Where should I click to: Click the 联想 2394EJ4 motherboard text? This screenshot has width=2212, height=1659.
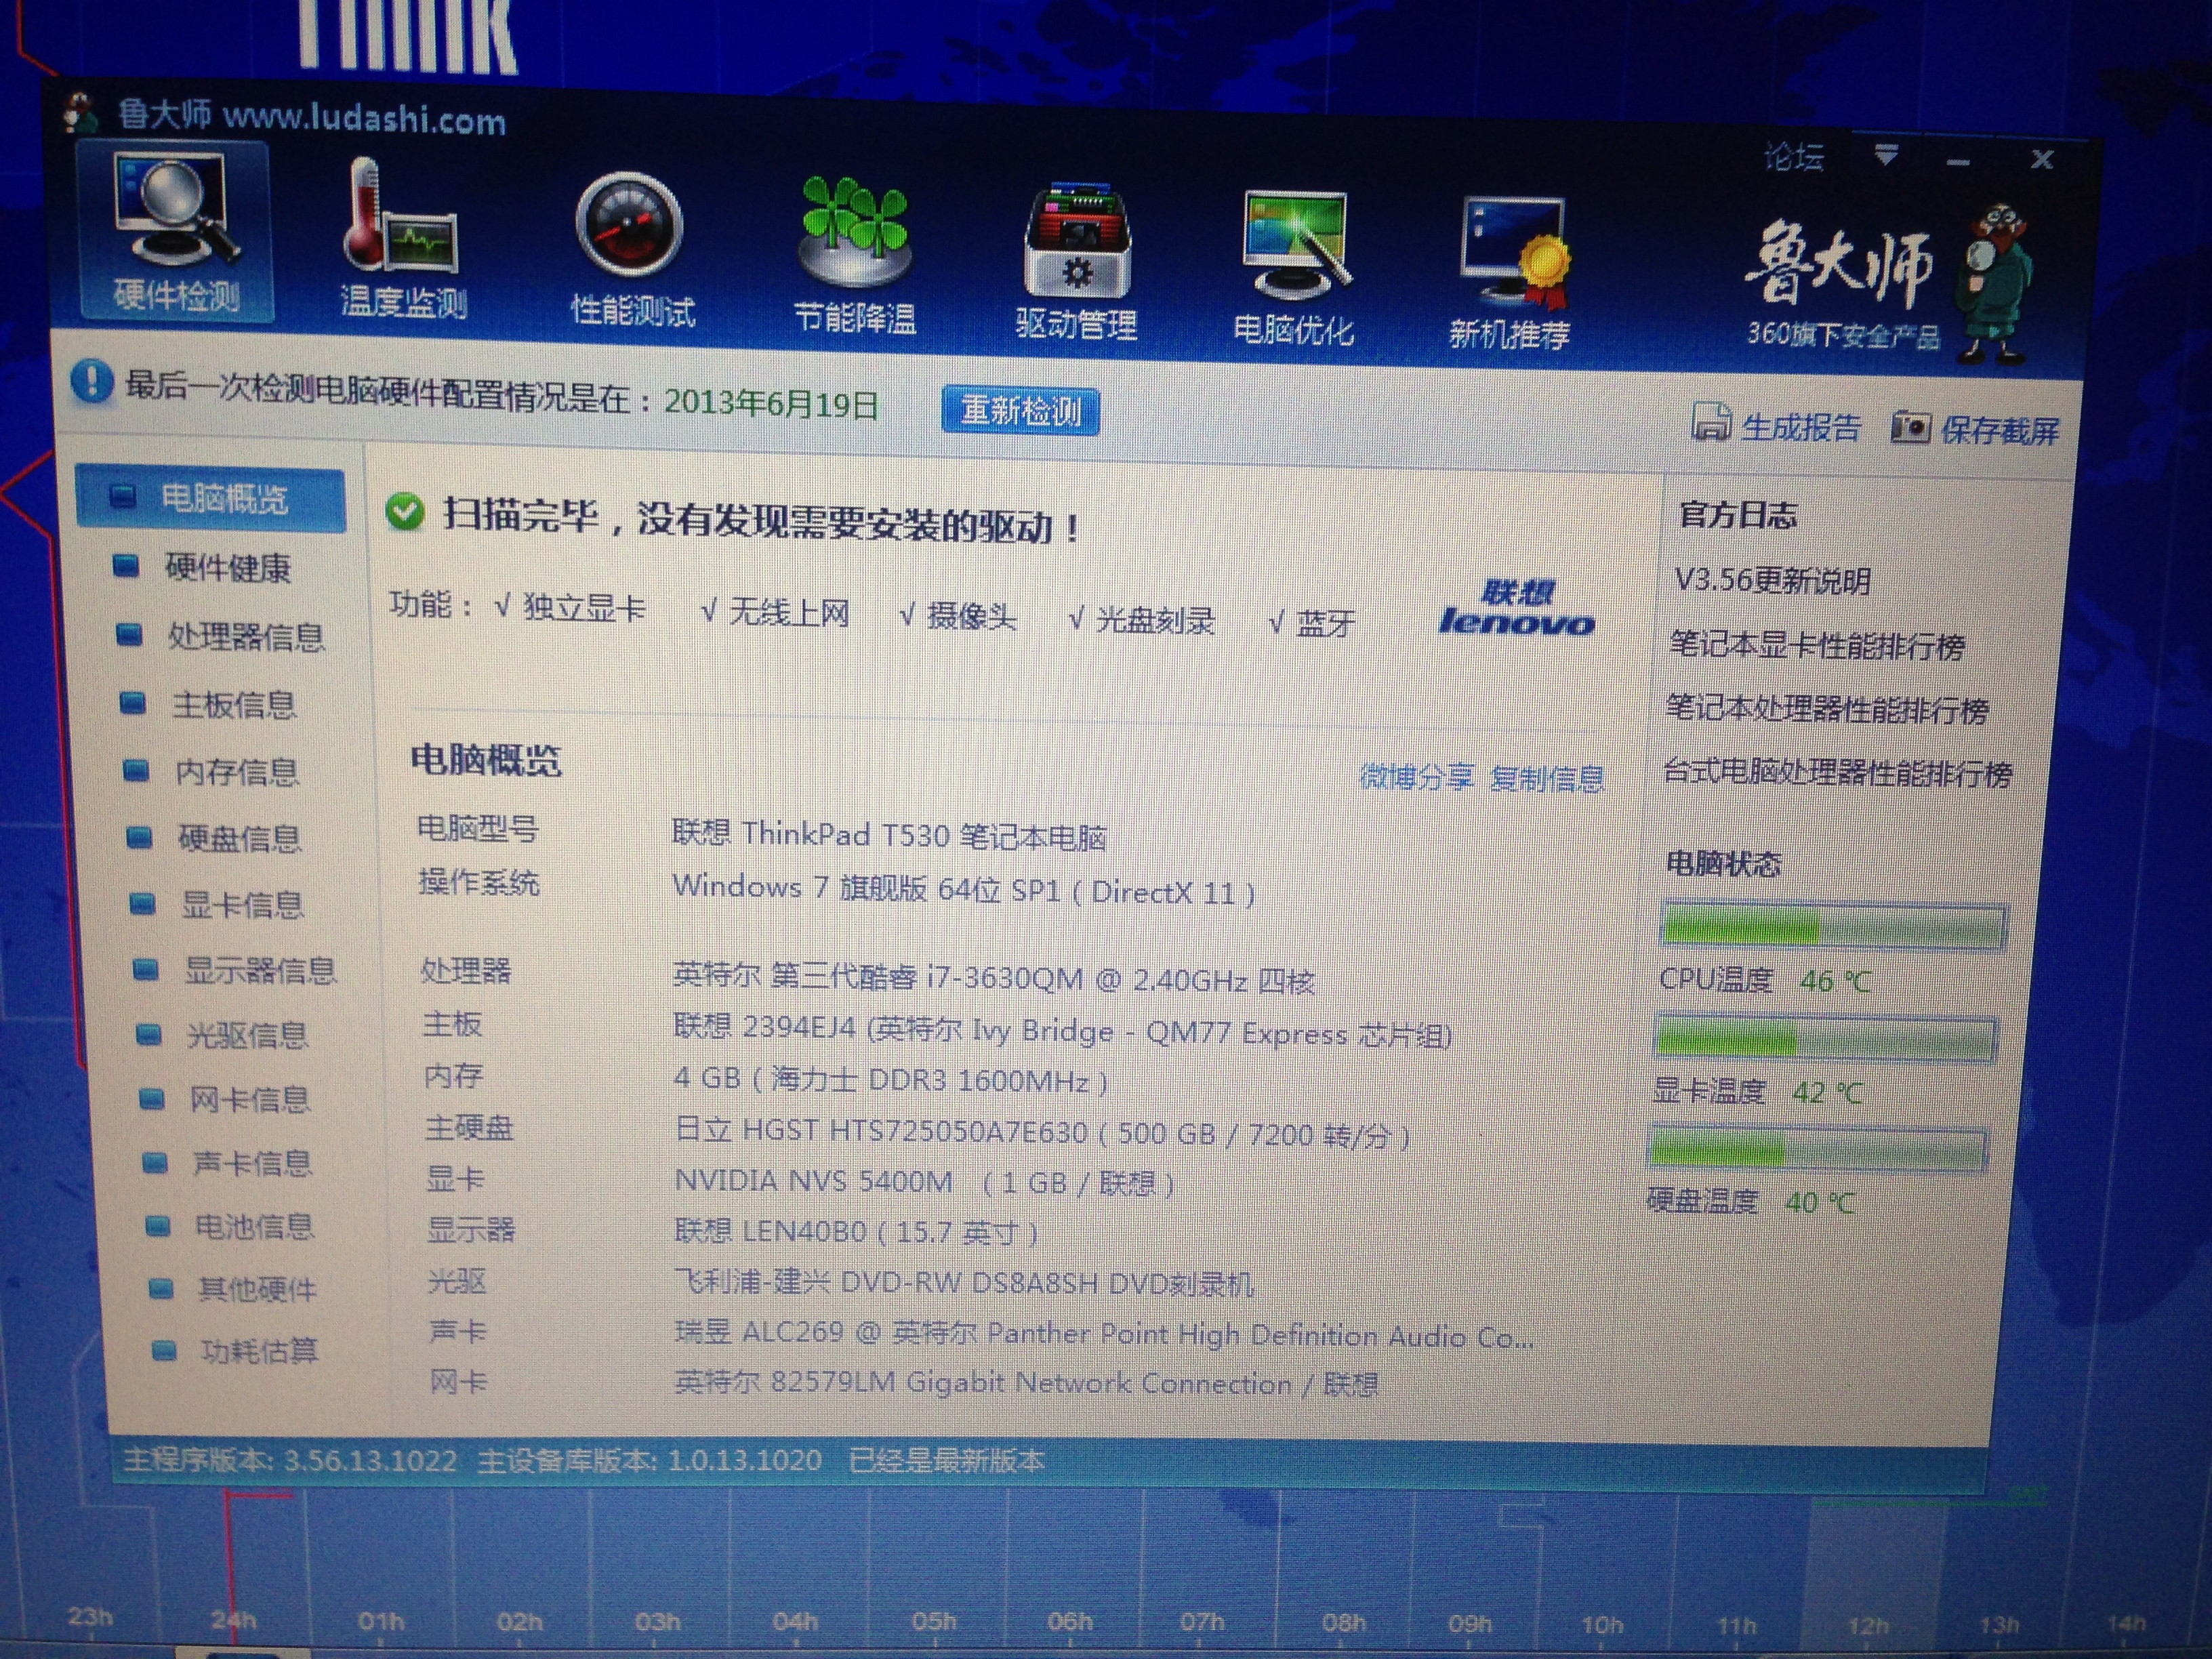coord(1062,1030)
